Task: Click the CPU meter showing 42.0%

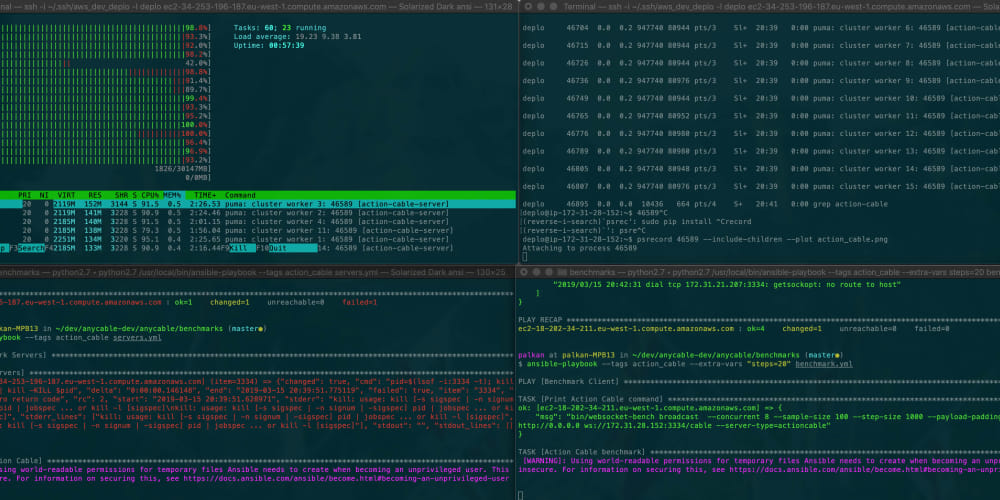Action: pyautogui.click(x=105, y=63)
